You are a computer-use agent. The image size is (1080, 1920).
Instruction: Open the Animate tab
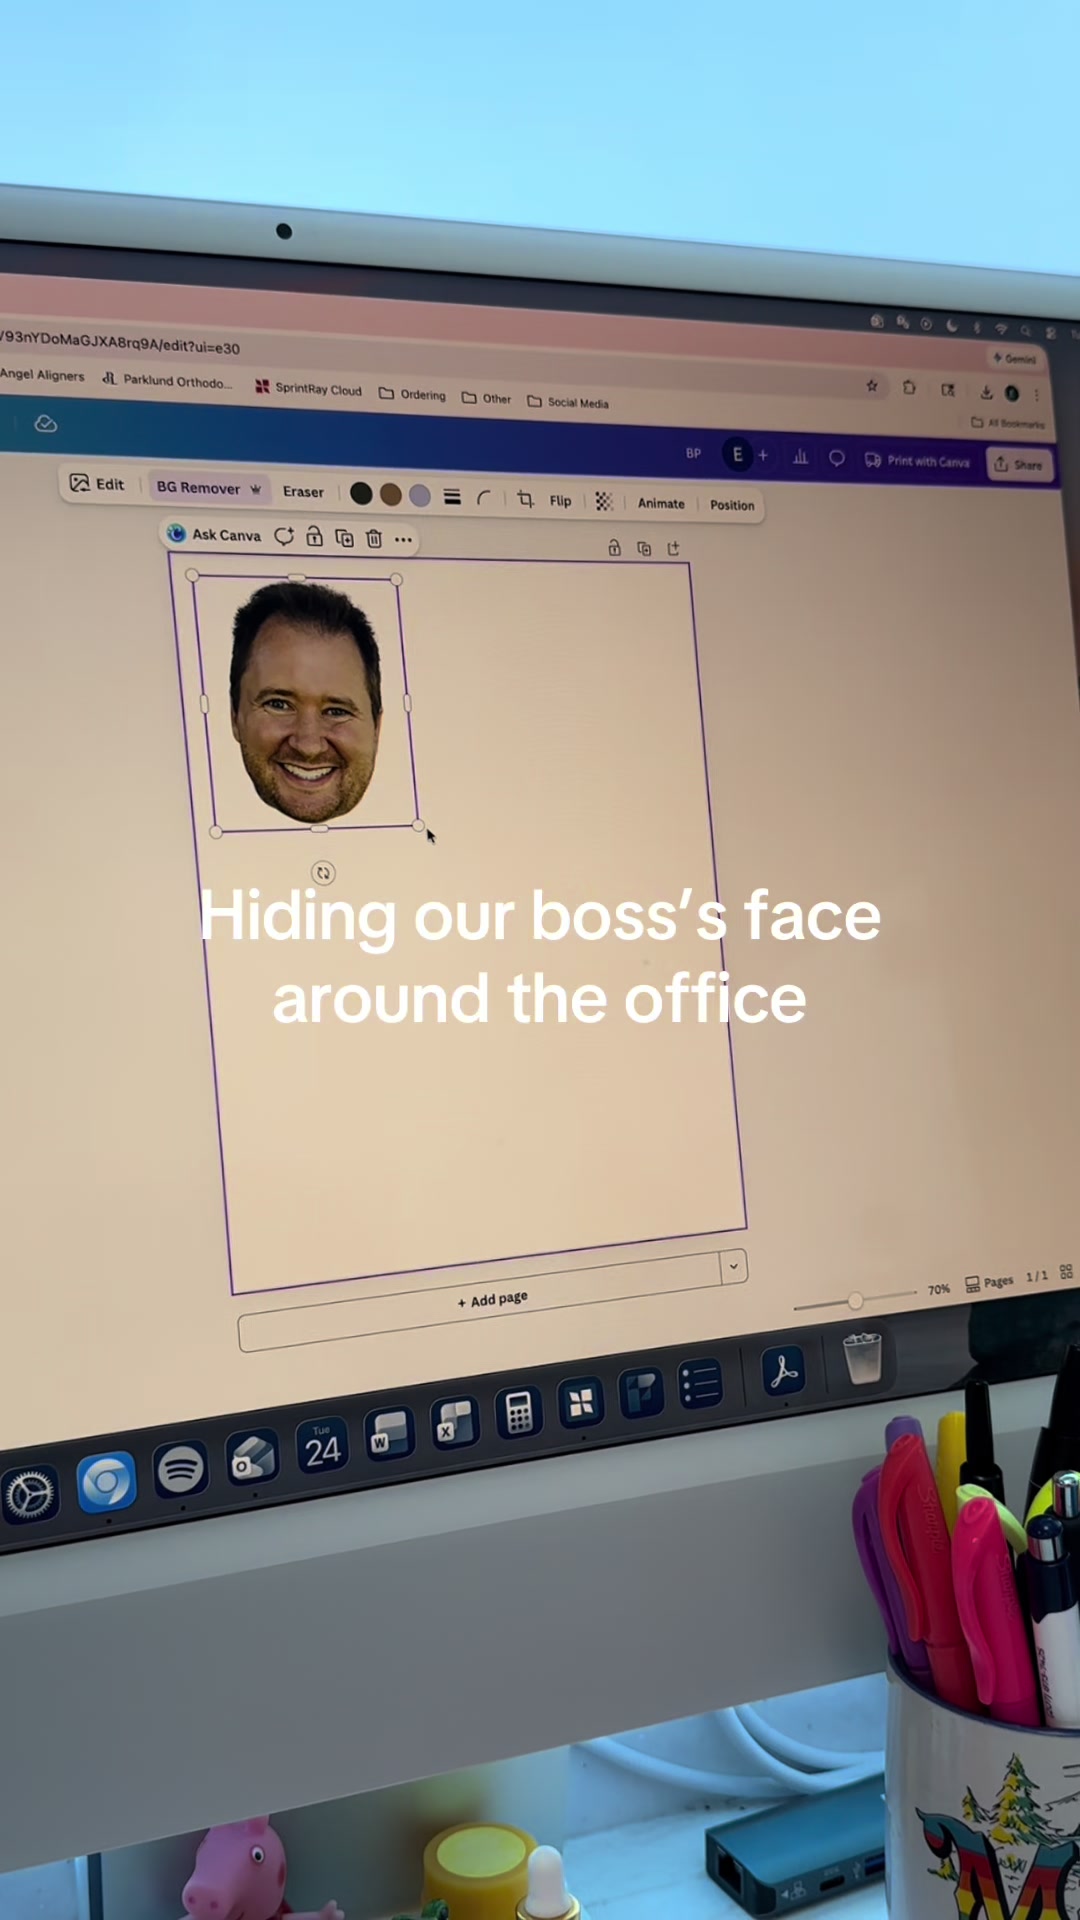pyautogui.click(x=661, y=503)
